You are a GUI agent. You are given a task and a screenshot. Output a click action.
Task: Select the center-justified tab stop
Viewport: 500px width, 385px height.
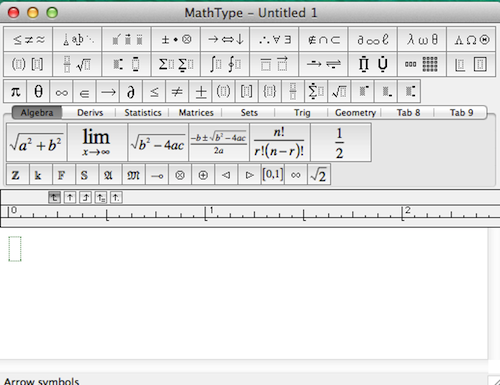click(x=70, y=198)
